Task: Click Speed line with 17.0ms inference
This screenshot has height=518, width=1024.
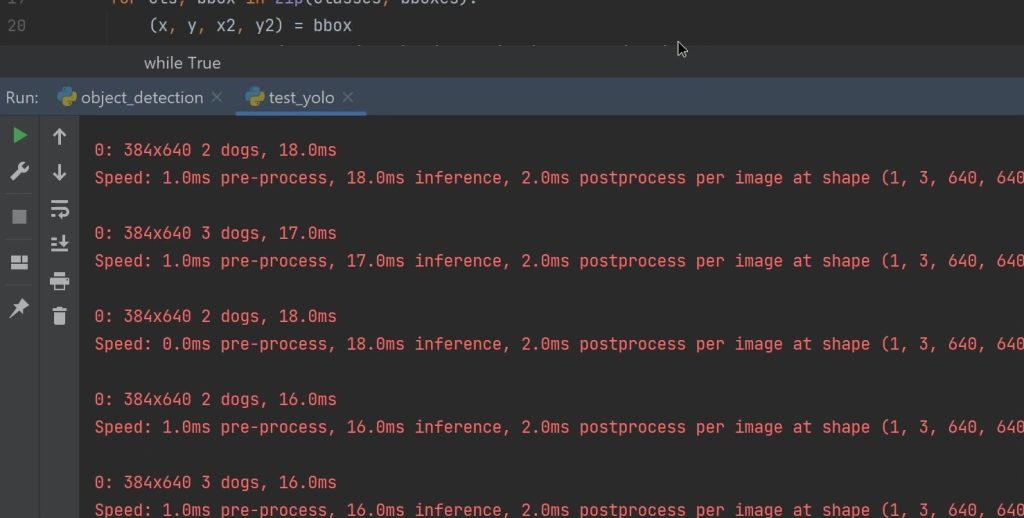Action: pyautogui.click(x=559, y=261)
